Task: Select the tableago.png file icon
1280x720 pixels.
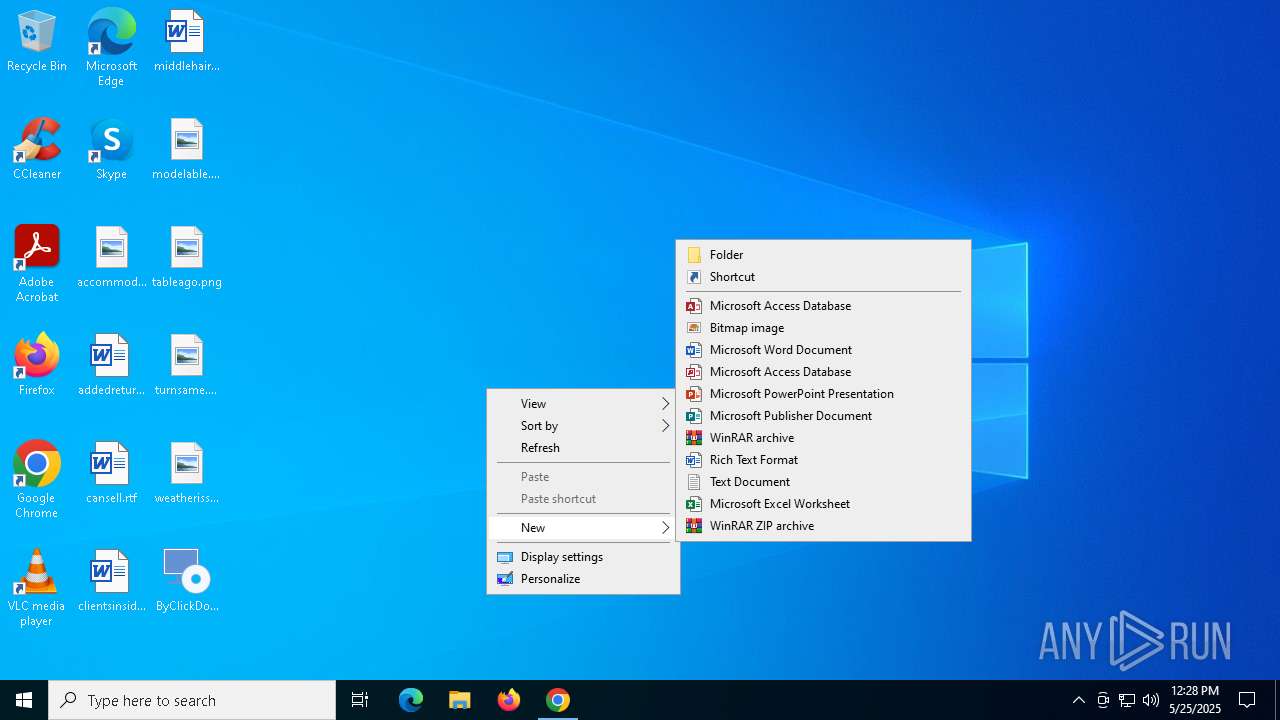Action: [x=186, y=258]
